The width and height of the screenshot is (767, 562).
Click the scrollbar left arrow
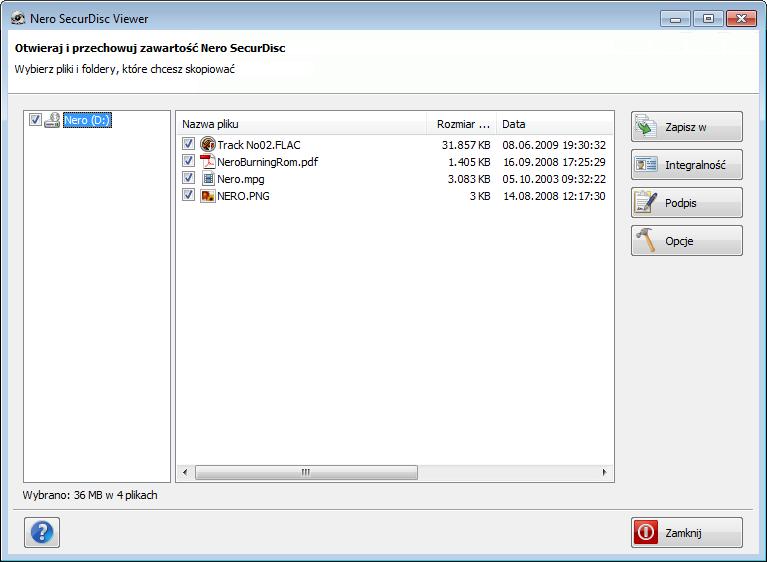[185, 472]
